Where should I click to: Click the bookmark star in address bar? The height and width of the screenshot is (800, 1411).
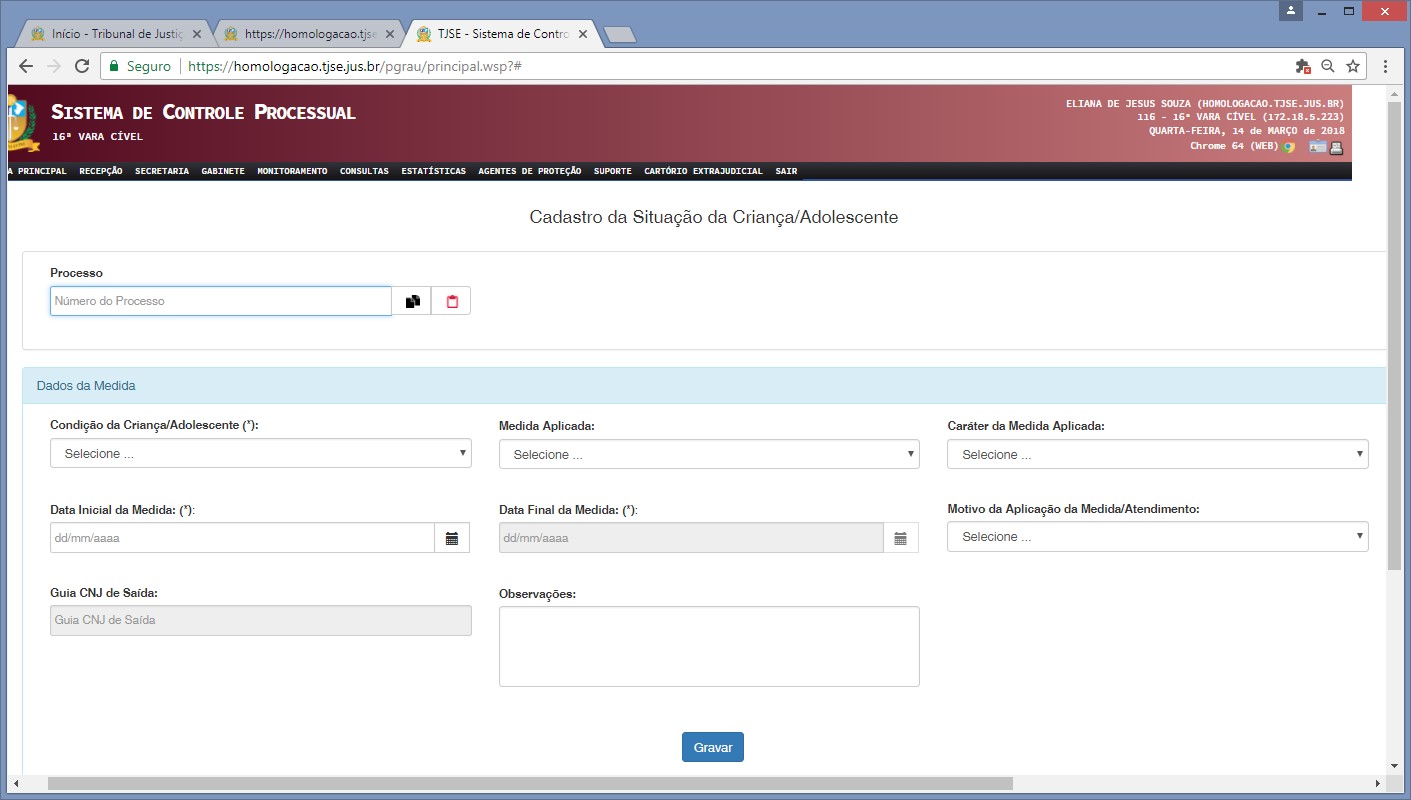[1353, 66]
